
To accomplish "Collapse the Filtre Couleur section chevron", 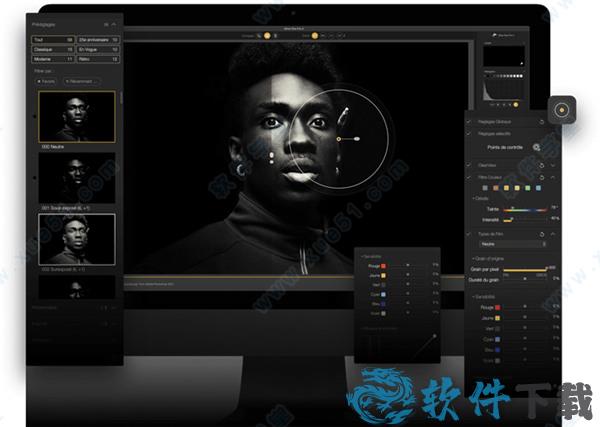I will 553,177.
